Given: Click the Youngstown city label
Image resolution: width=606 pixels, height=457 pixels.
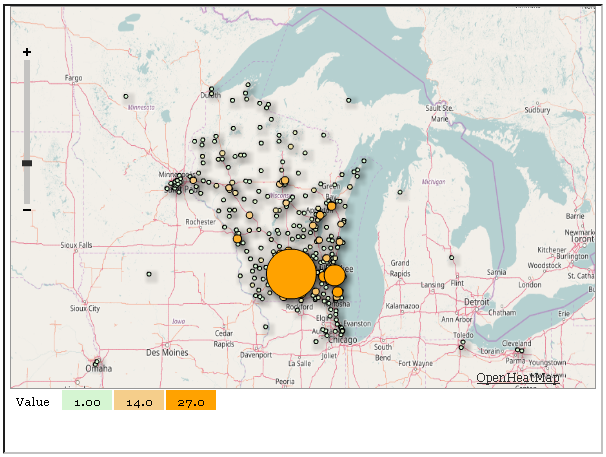Looking at the screenshot, I should (547, 363).
